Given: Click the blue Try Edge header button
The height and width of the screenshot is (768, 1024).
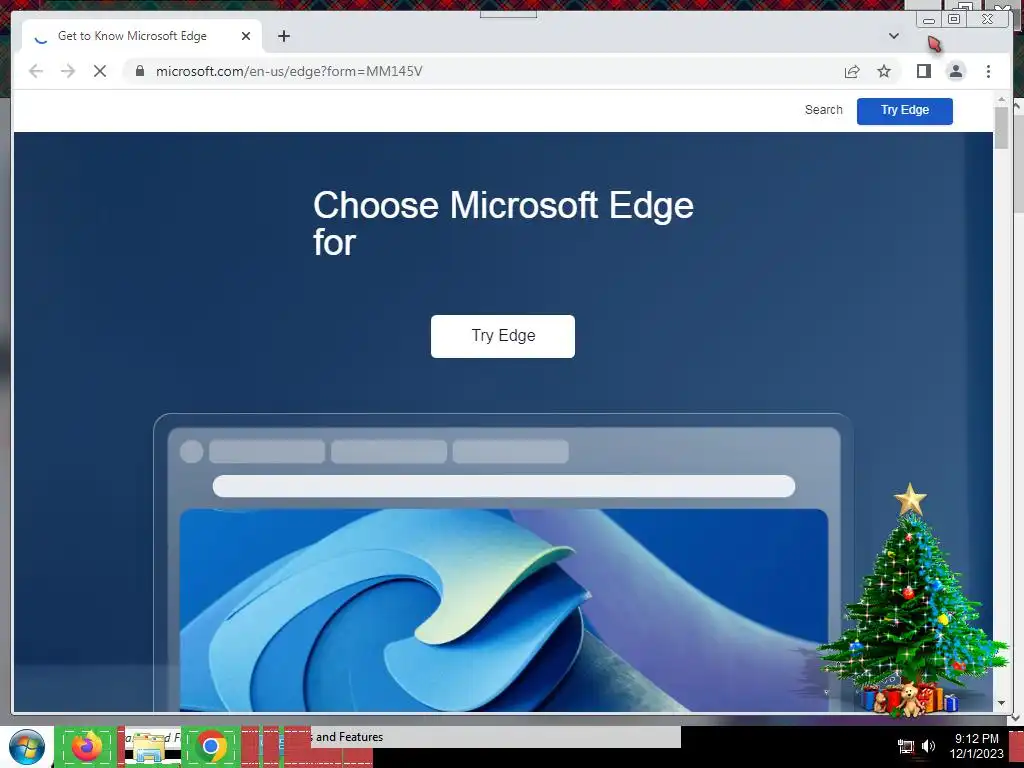Looking at the screenshot, I should tap(904, 110).
